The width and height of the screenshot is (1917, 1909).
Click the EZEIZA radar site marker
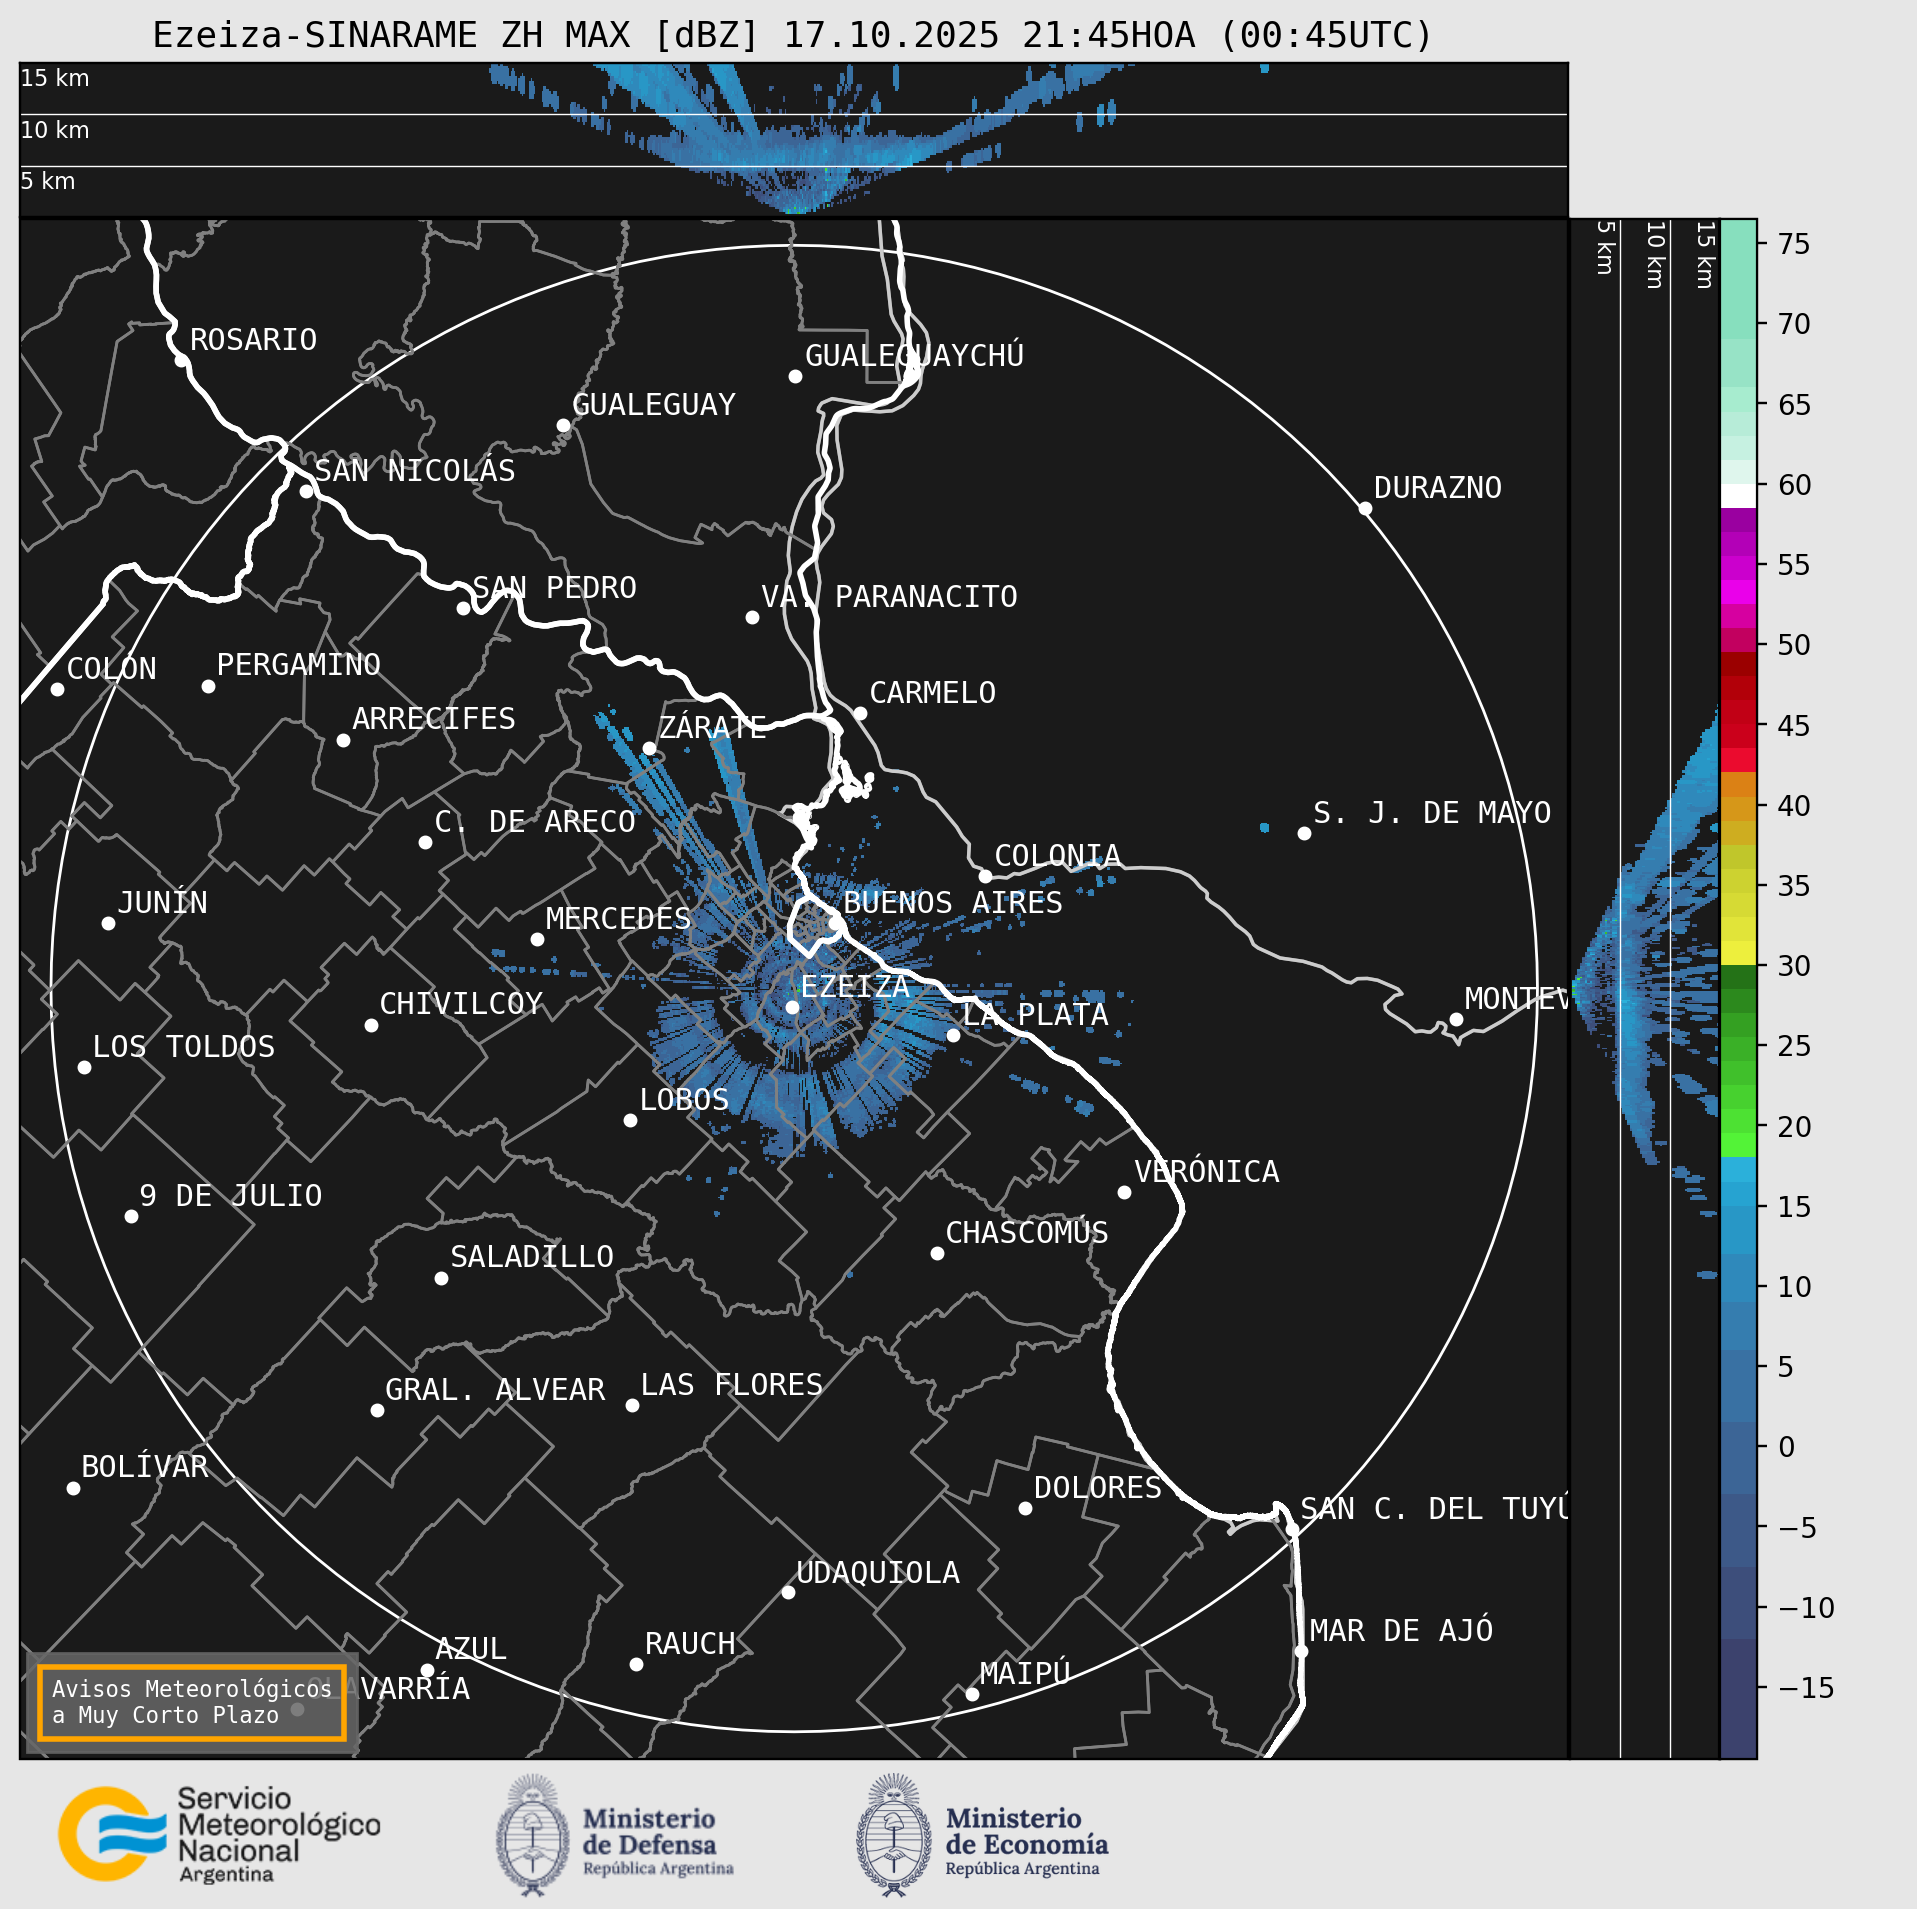tap(792, 1007)
